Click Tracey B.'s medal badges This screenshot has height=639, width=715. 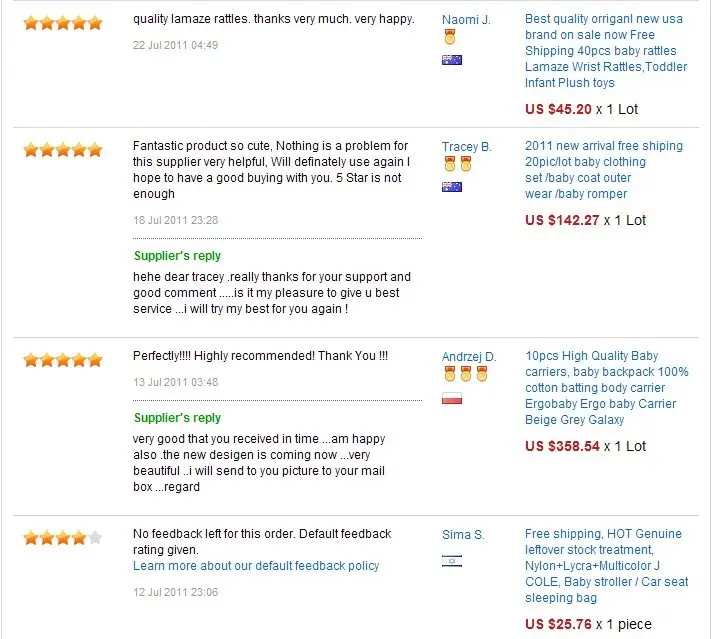pos(458,163)
